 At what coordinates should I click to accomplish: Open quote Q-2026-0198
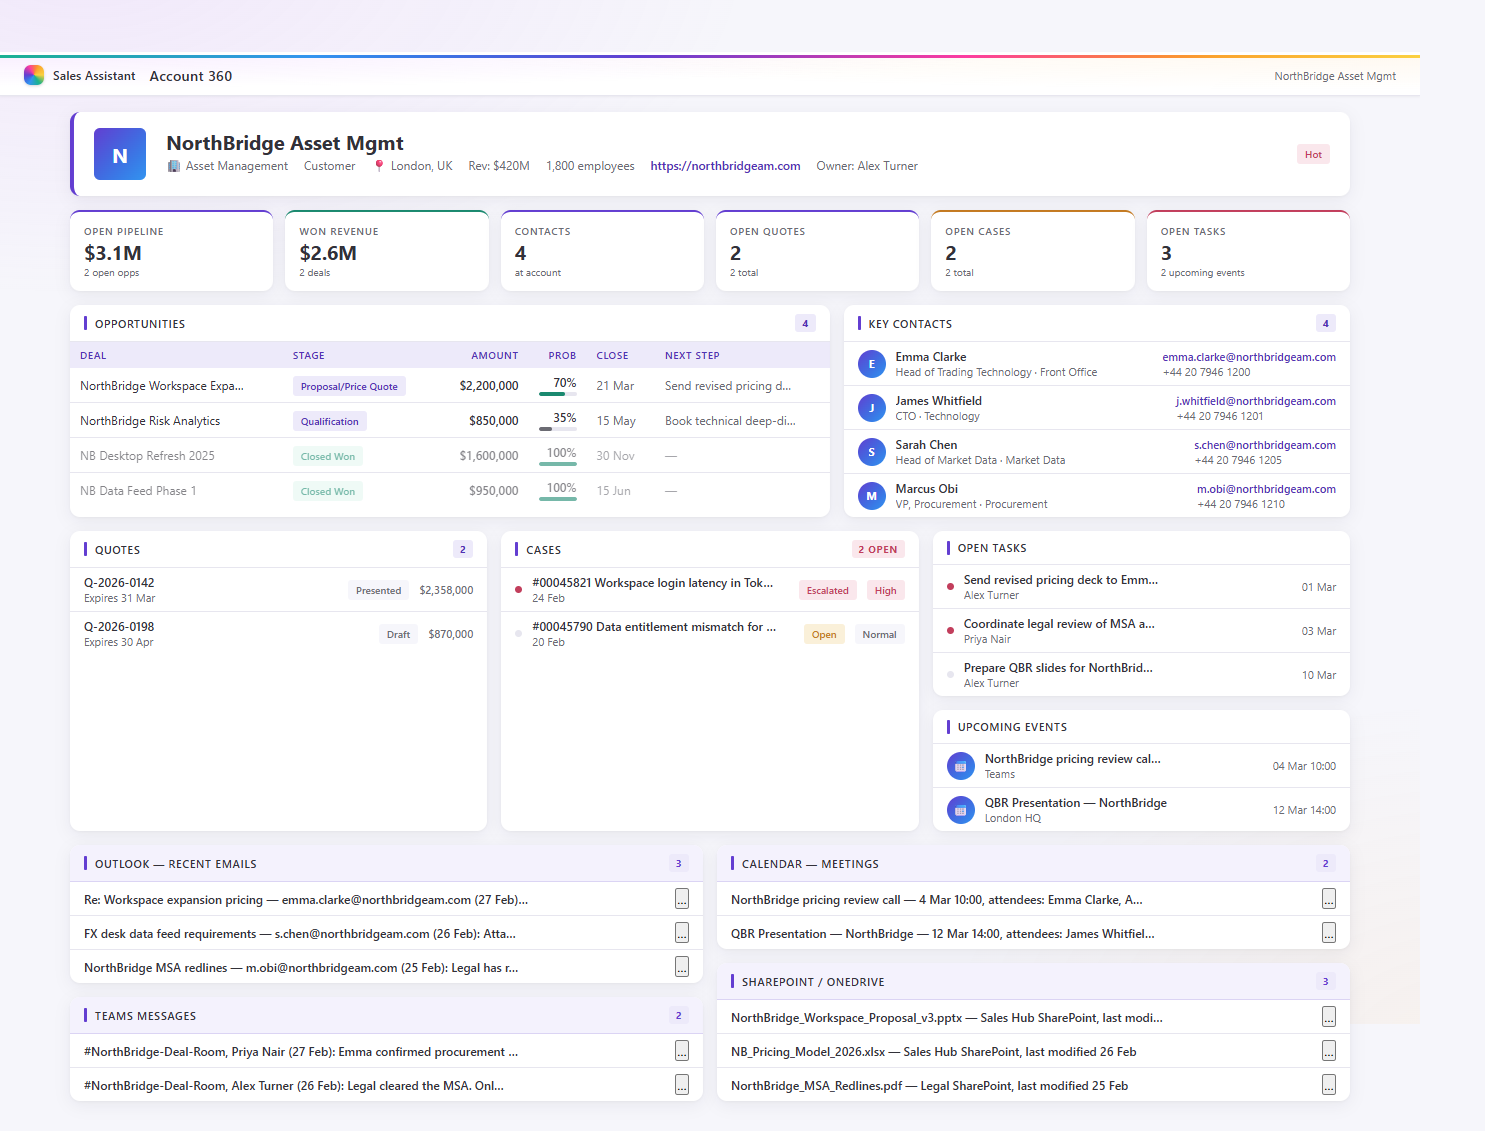tap(279, 634)
